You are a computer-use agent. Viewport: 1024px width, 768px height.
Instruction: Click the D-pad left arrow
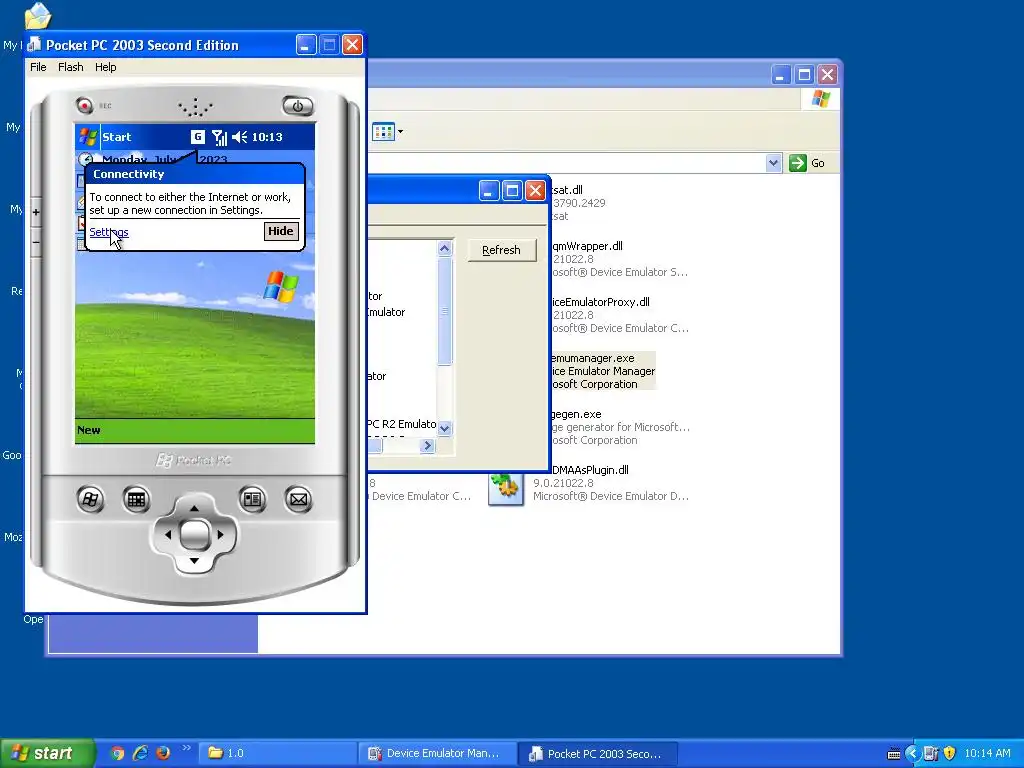coord(168,535)
